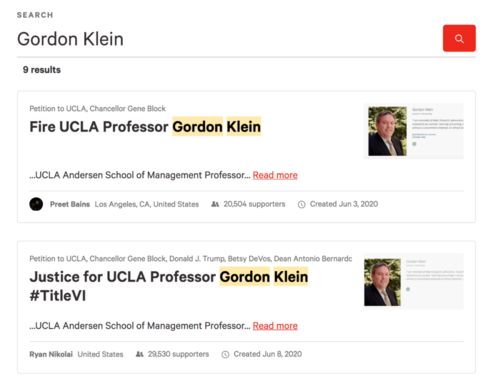
Task: Click the 20,504 supporters text
Action: pos(254,204)
